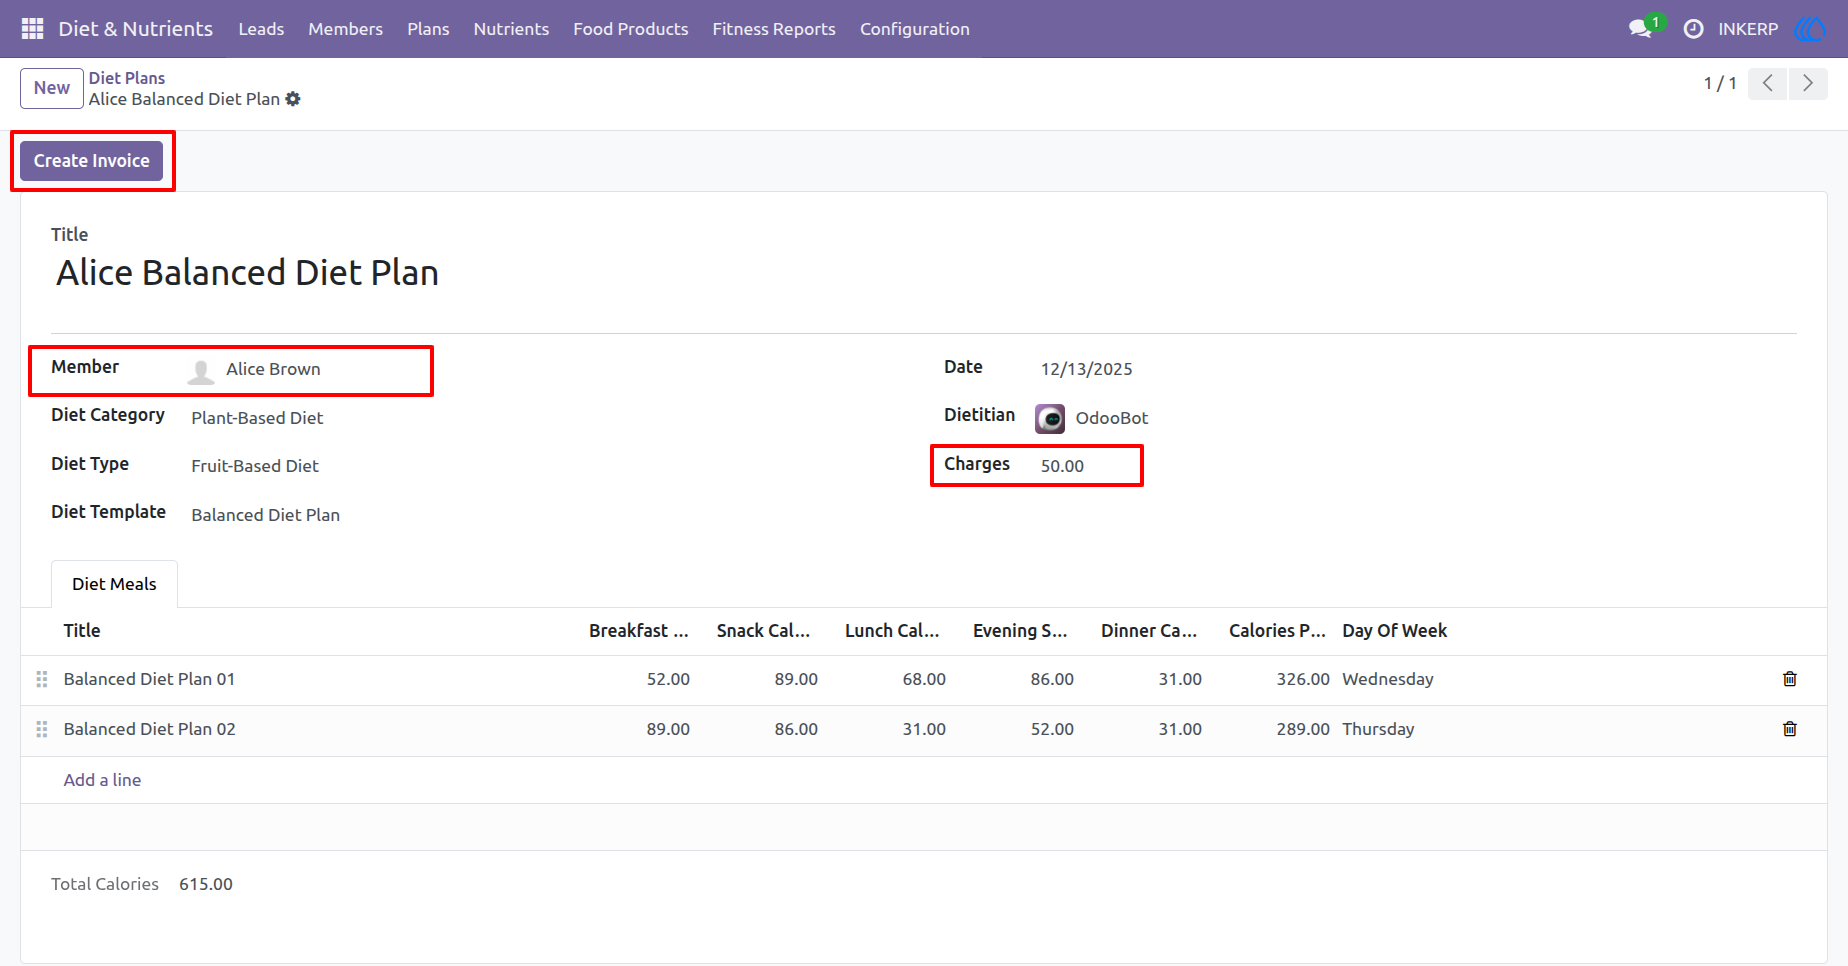Screen dimensions: 1848x966
Task: Go back to Diet Plans breadcrumb
Action: 127,78
